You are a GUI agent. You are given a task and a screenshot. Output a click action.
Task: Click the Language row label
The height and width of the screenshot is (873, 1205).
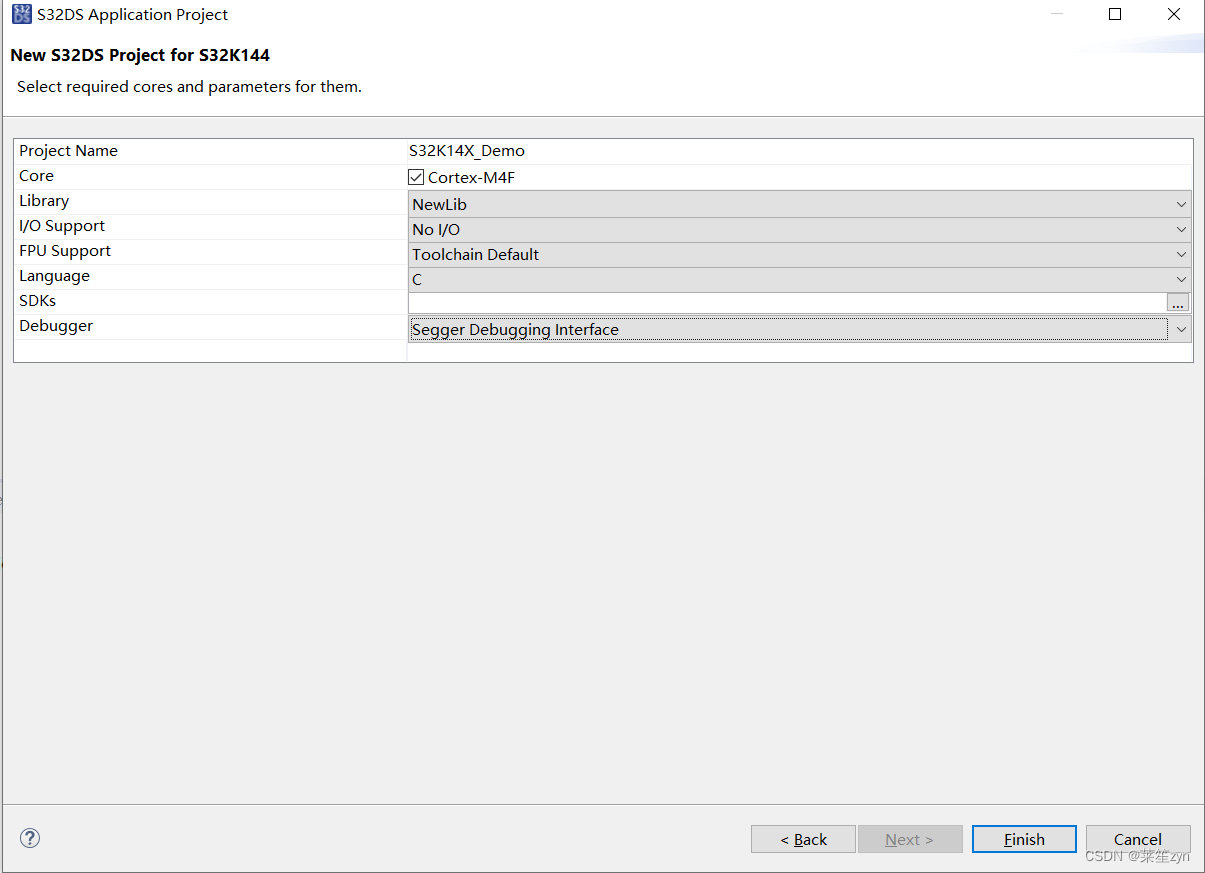(54, 276)
